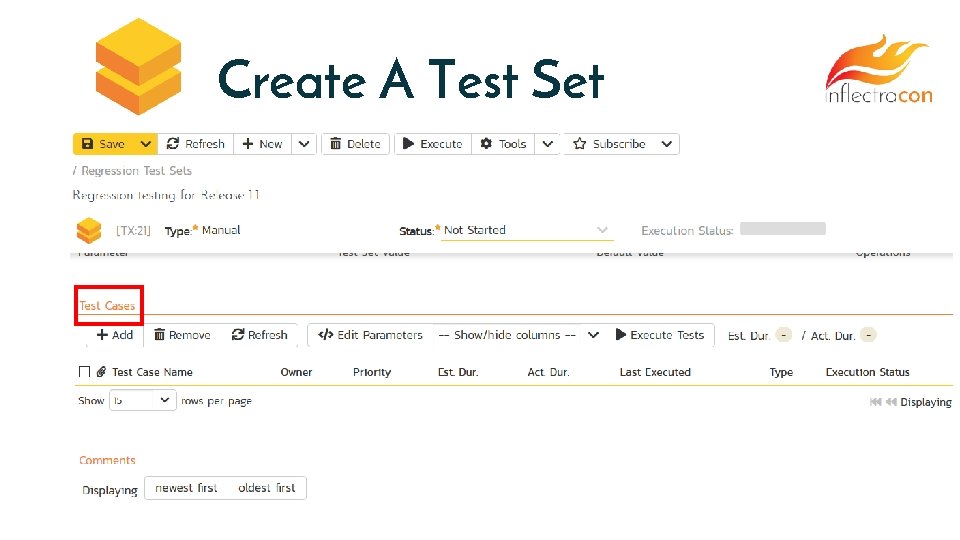Click the Save button
Image resolution: width=960 pixels, height=540 pixels.
pyautogui.click(x=103, y=144)
